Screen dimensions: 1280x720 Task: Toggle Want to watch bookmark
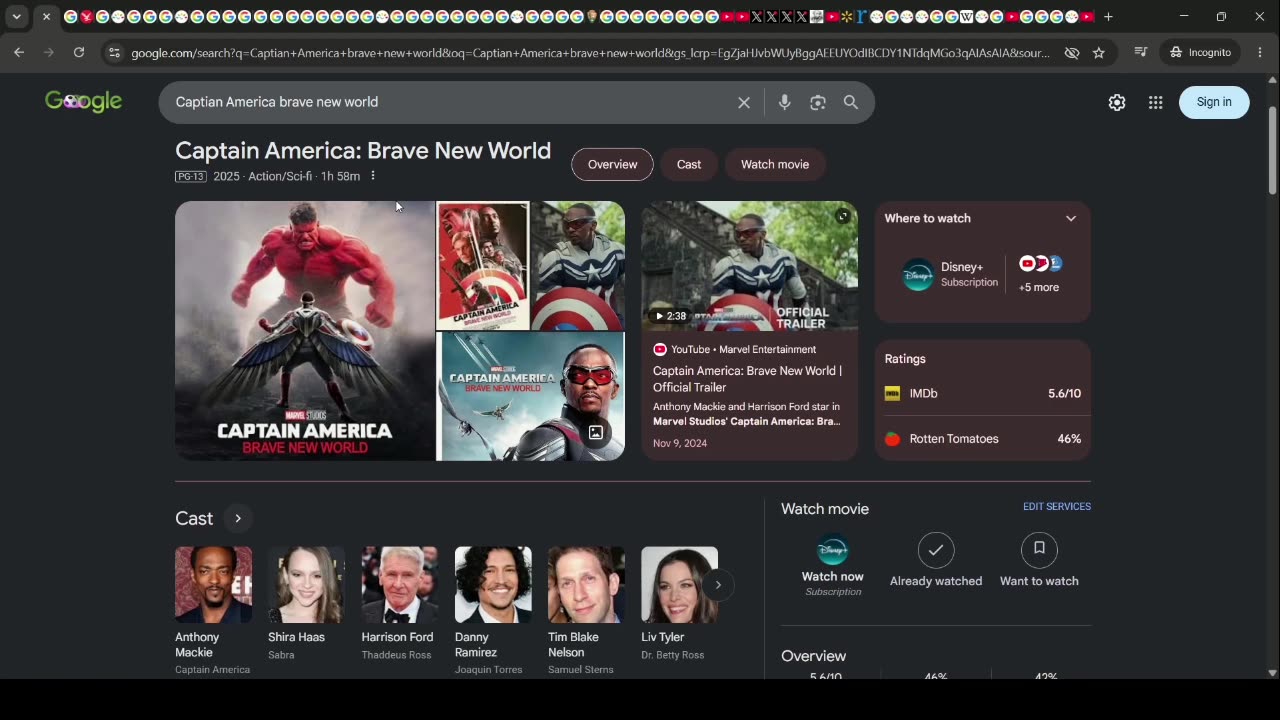(x=1039, y=560)
